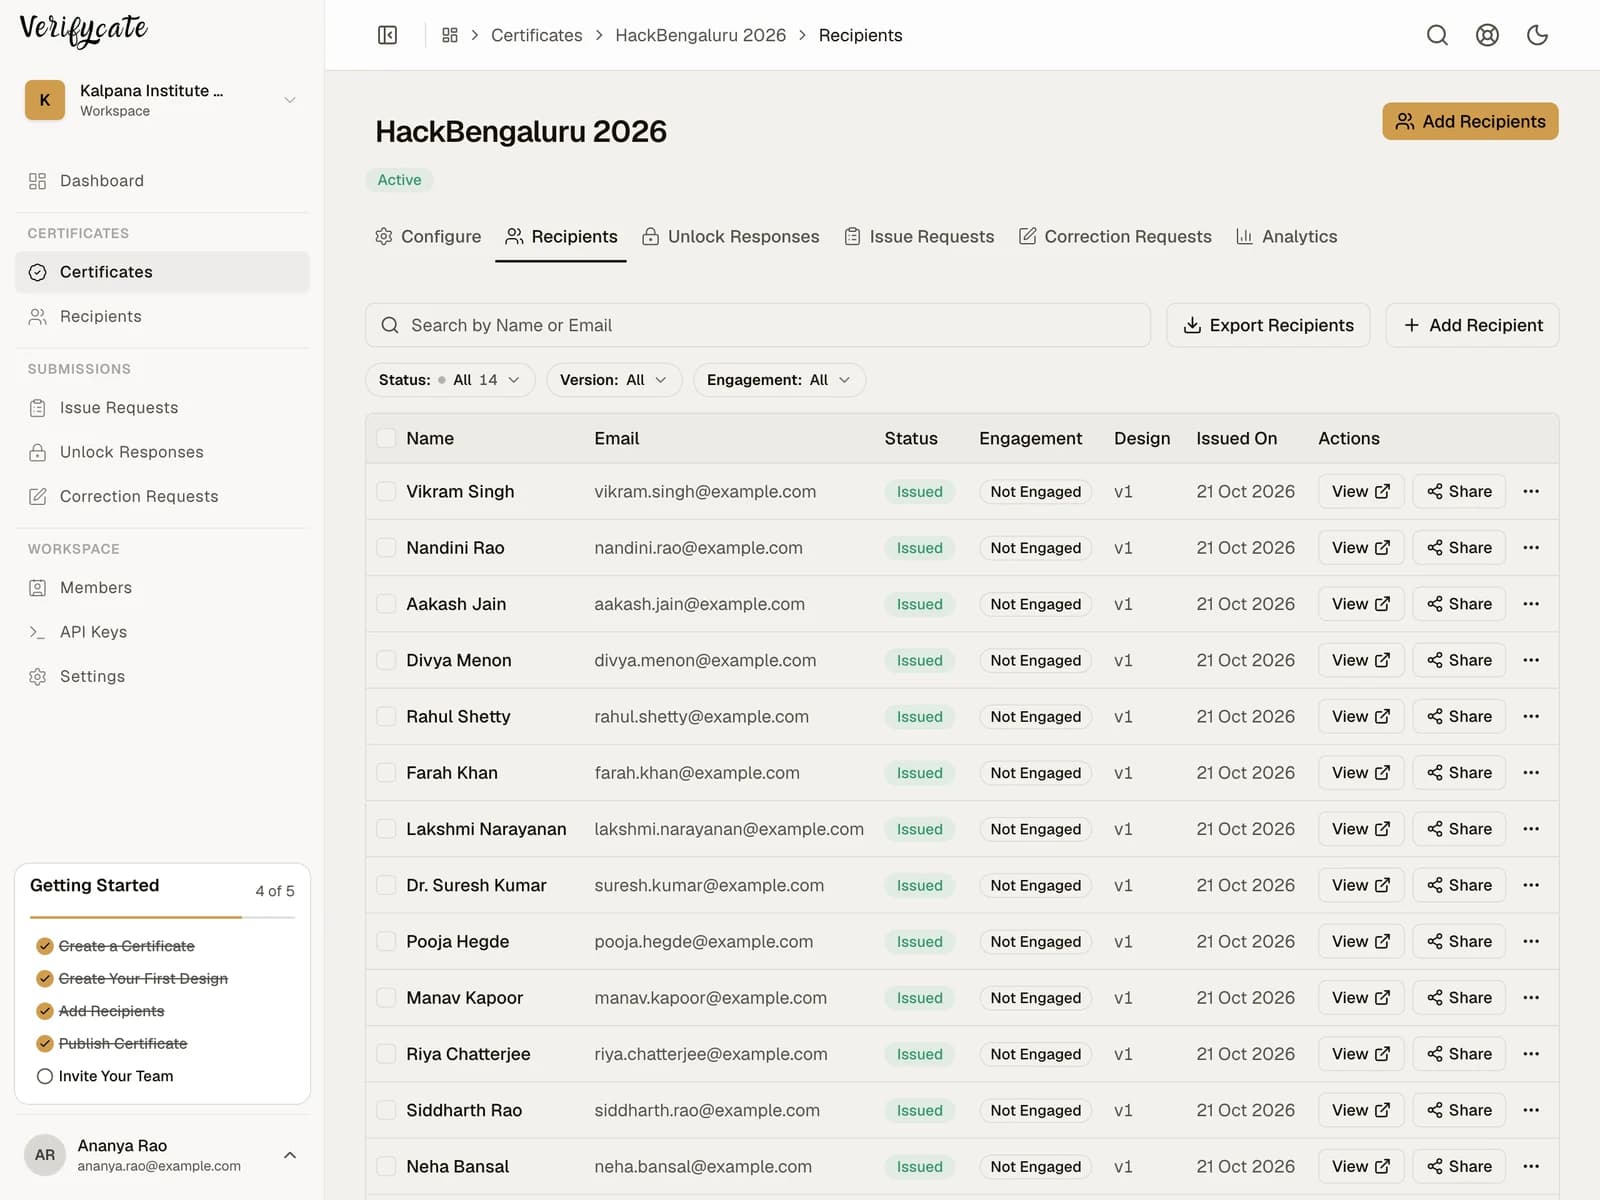Image resolution: width=1600 pixels, height=1200 pixels.
Task: Open the Status: All 14 filter
Action: click(x=450, y=380)
